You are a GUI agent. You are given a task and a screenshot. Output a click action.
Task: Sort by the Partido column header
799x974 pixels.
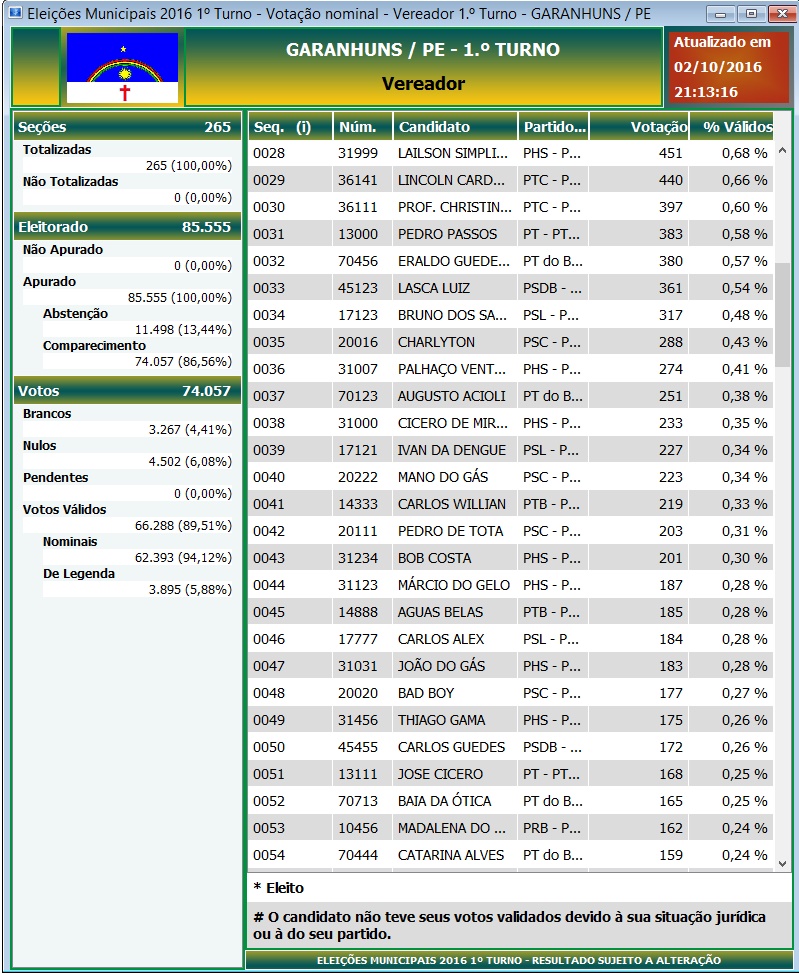tap(554, 127)
